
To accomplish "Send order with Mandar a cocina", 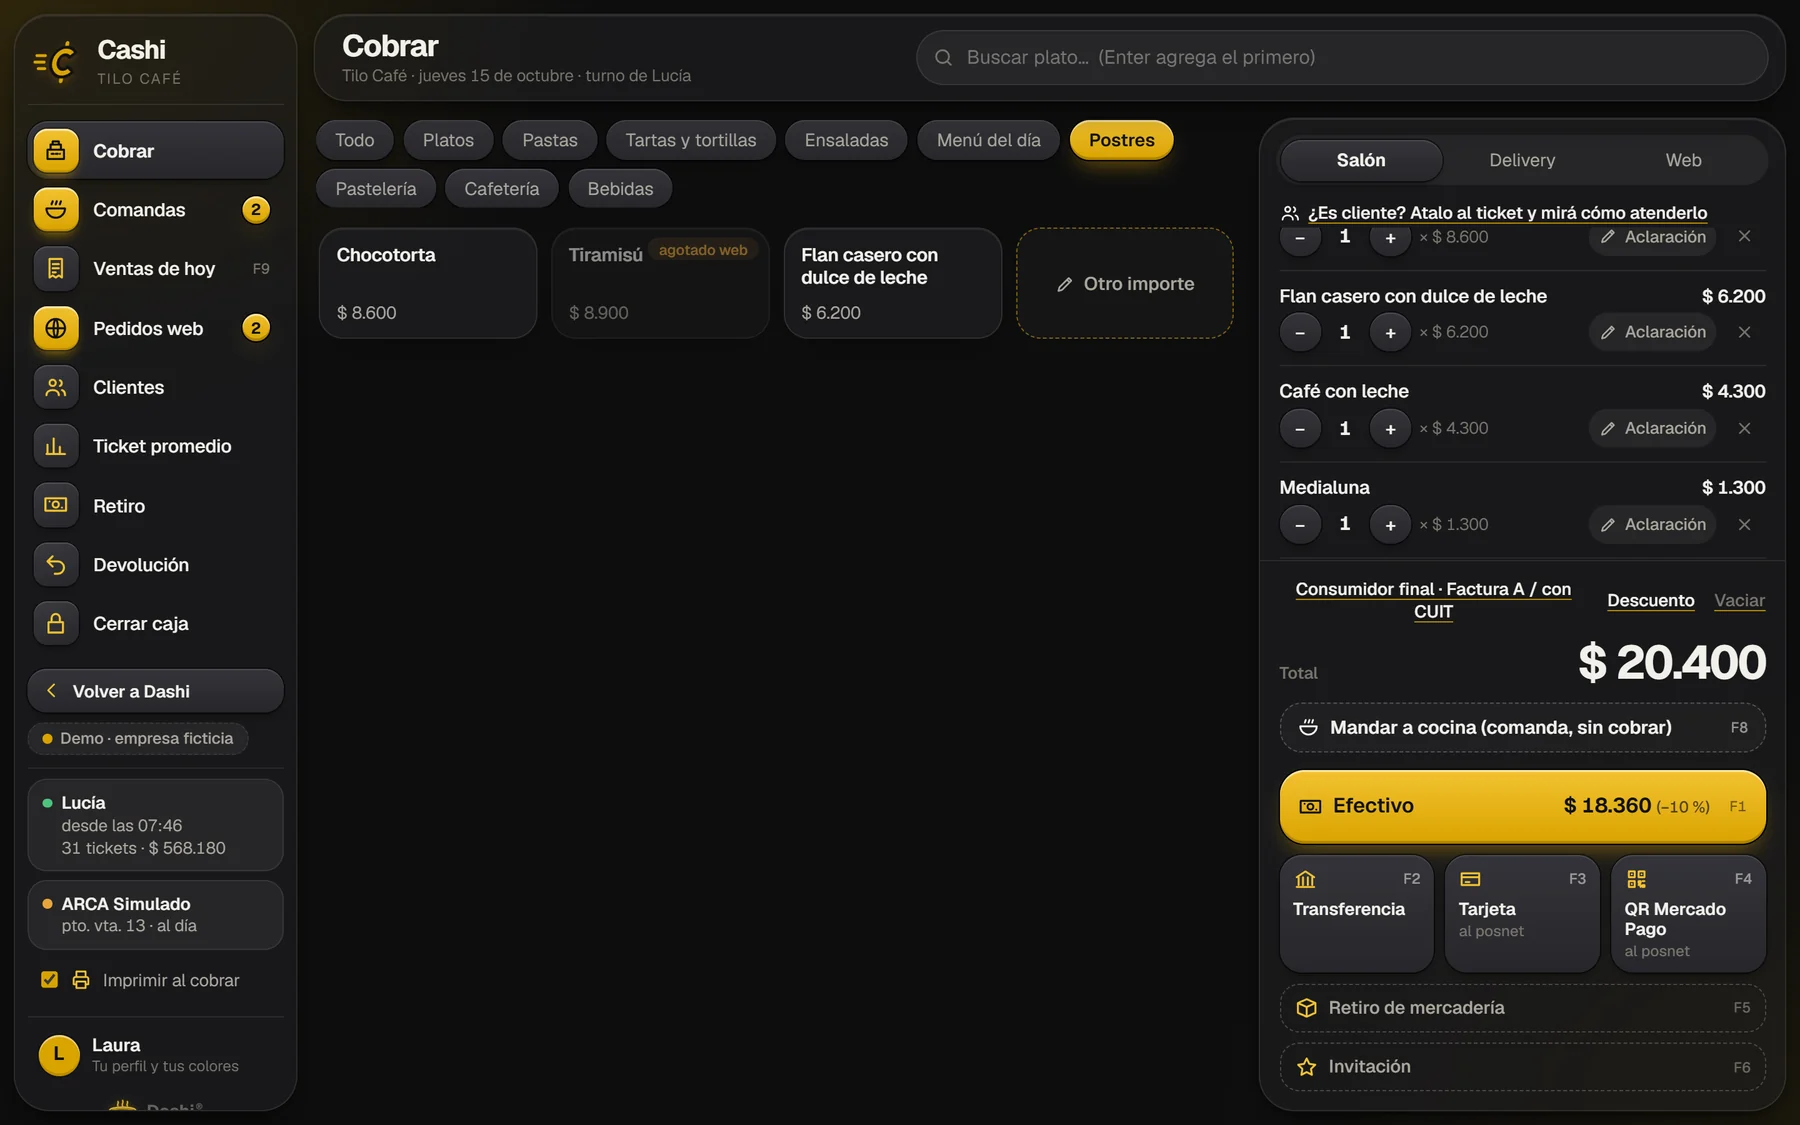I will [1522, 728].
